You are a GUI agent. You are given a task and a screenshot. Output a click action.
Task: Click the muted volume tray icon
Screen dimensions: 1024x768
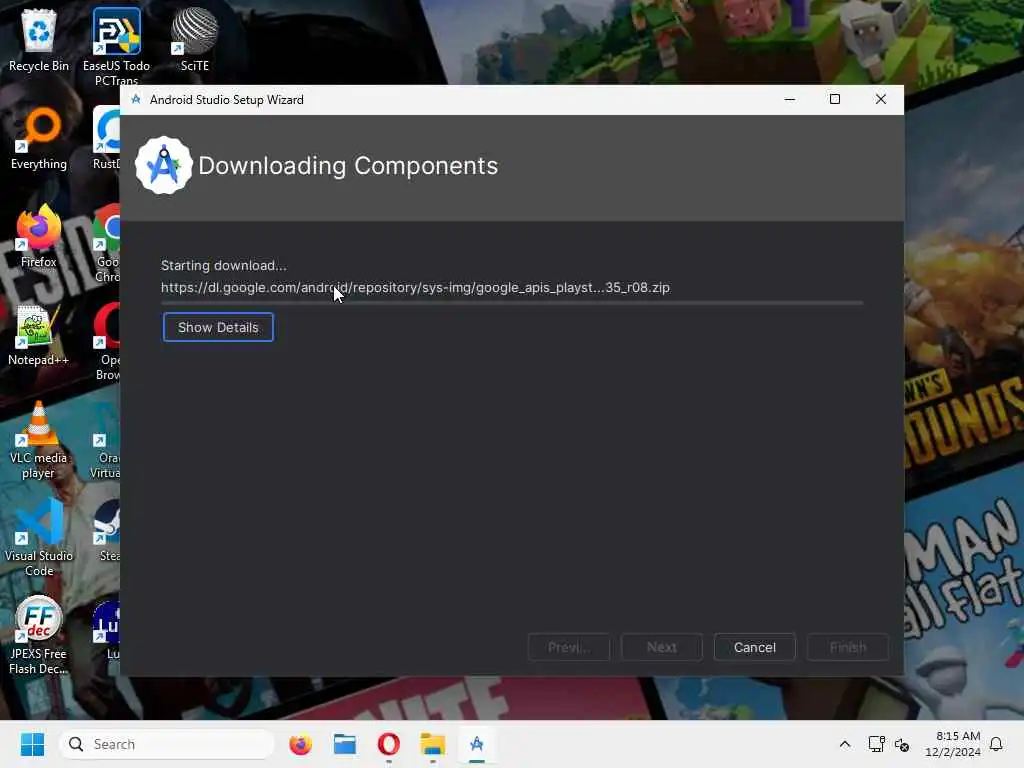[x=902, y=744]
